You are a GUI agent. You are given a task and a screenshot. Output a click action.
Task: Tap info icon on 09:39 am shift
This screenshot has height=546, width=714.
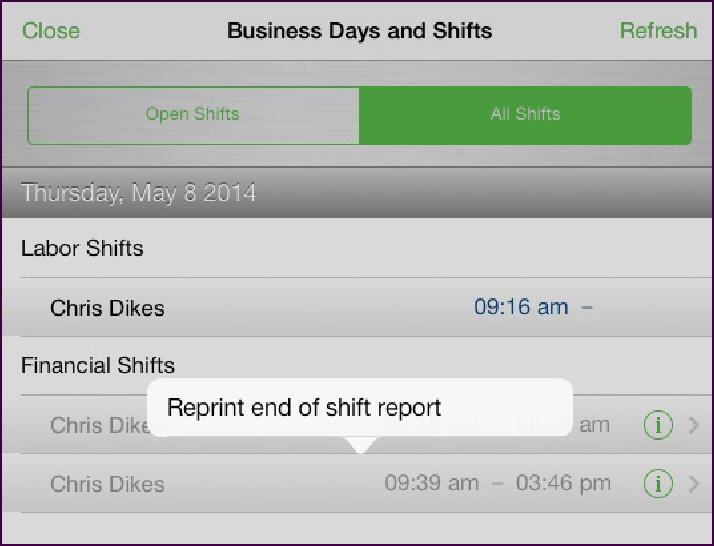pos(658,484)
